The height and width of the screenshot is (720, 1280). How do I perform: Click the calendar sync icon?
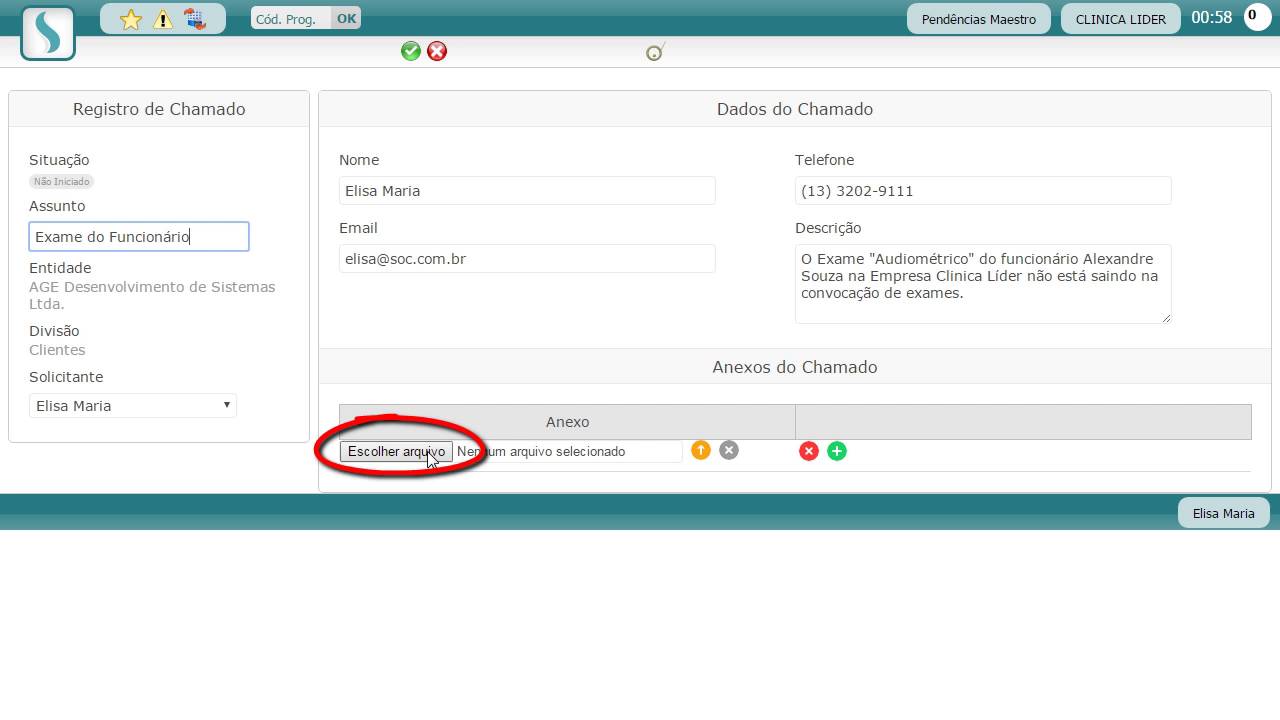click(195, 19)
